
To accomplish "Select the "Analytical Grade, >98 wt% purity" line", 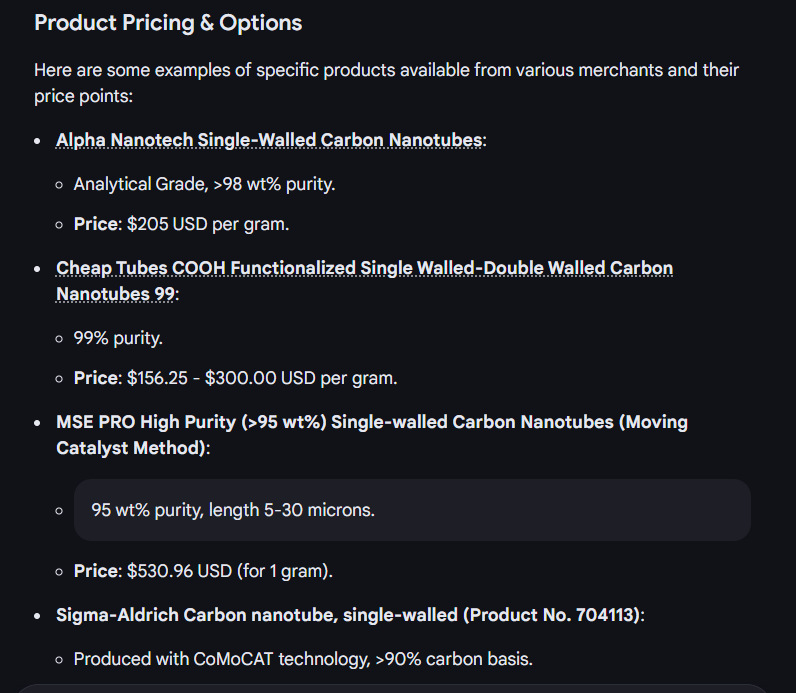I will [x=204, y=184].
